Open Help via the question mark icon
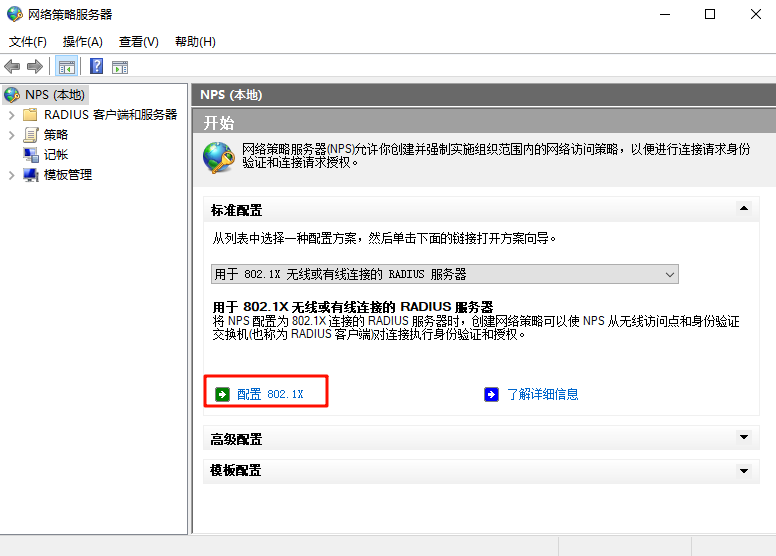 pos(97,67)
